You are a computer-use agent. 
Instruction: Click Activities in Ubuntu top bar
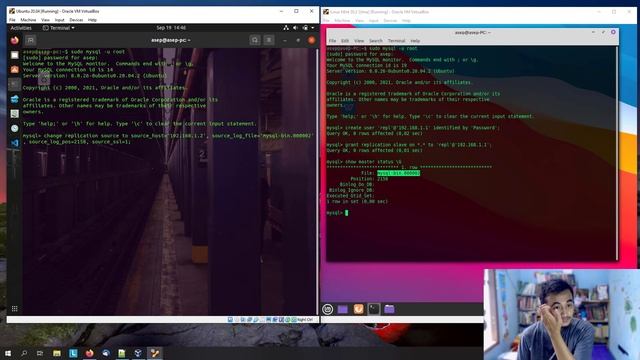tap(21, 28)
